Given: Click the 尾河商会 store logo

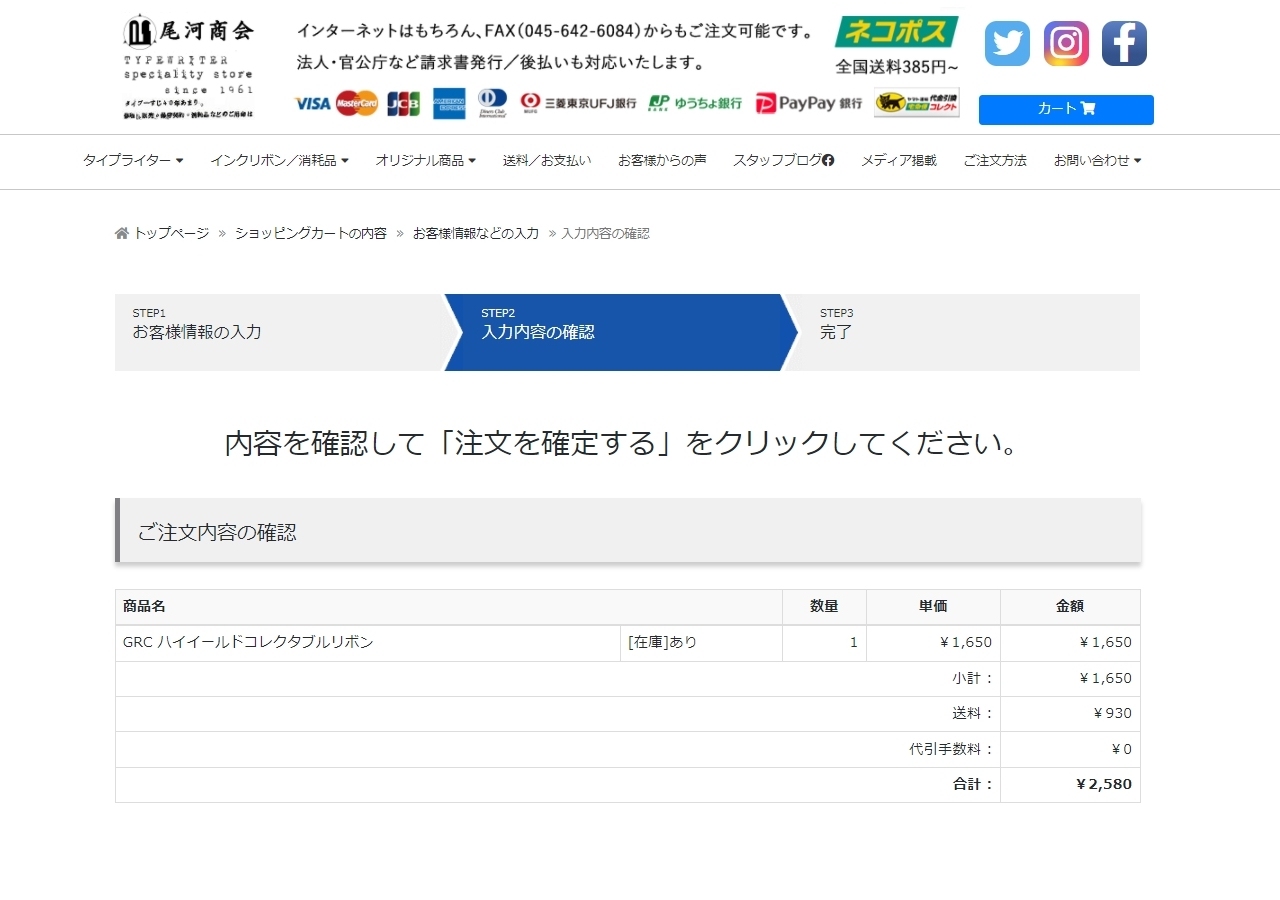Looking at the screenshot, I should (x=188, y=67).
